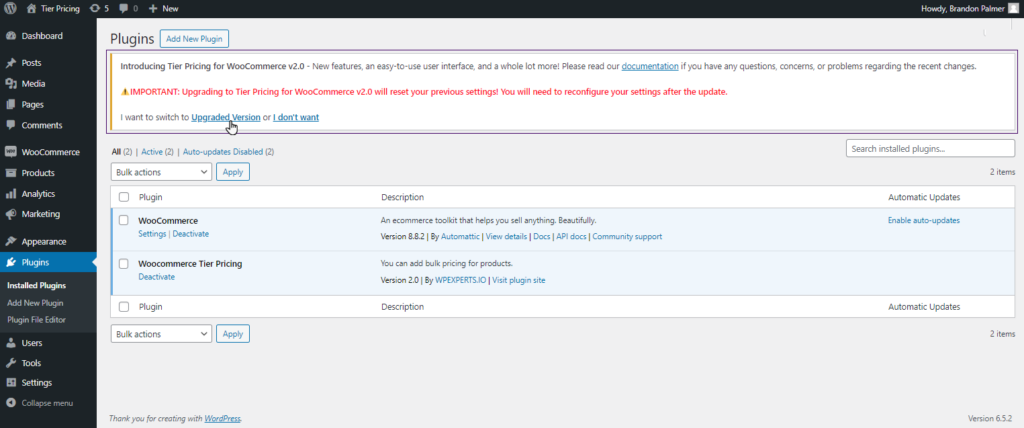This screenshot has width=1024, height=428.
Task: Click the top Automatic Updates column header
Action: click(x=924, y=197)
